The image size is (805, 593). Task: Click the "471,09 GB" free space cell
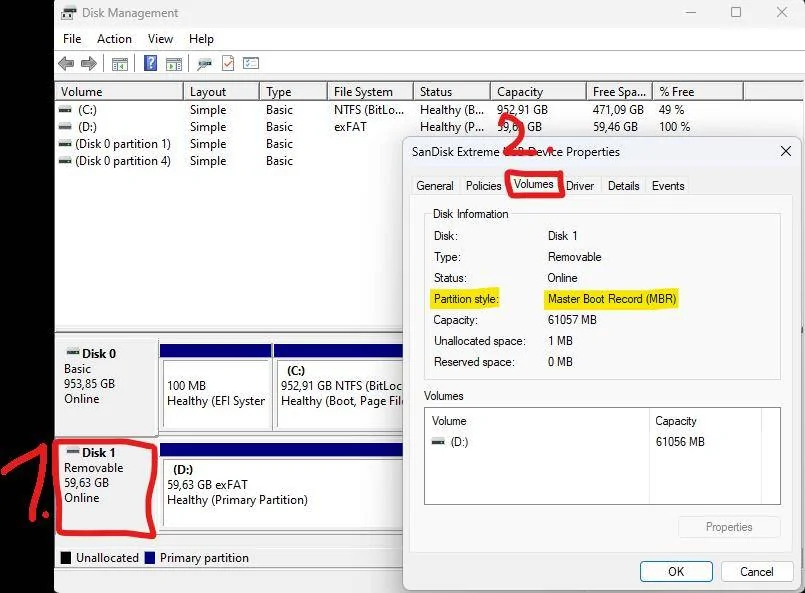point(618,110)
